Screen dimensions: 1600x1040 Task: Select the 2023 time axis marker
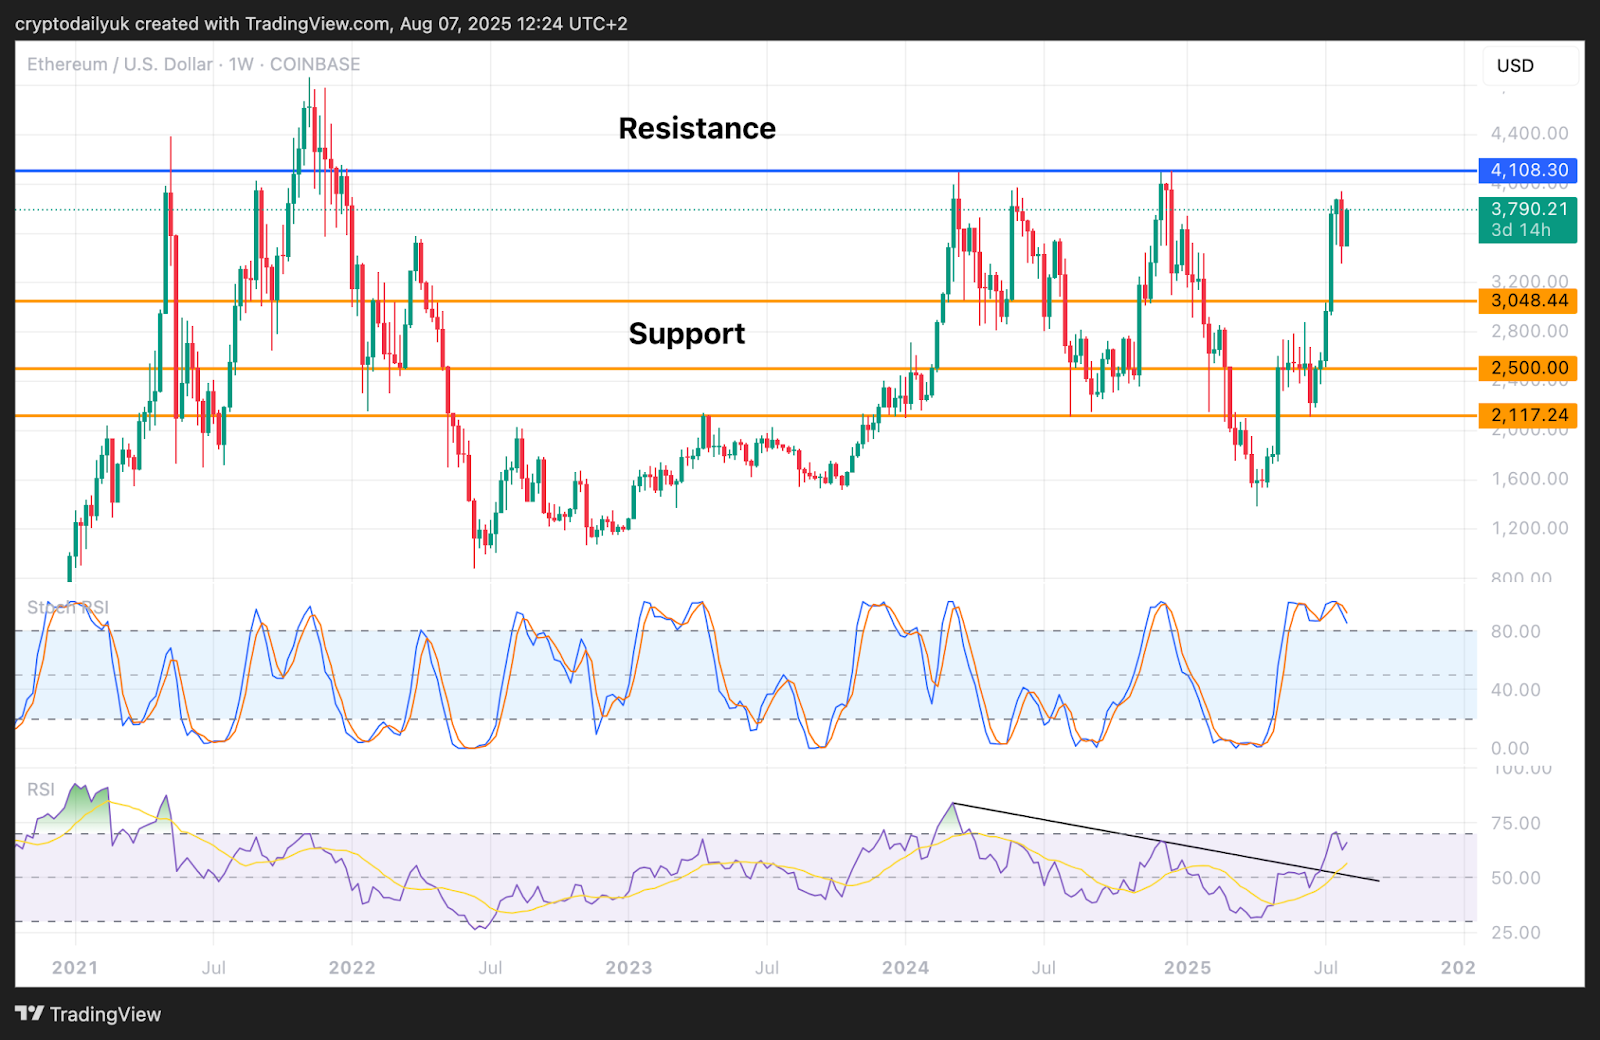click(628, 968)
